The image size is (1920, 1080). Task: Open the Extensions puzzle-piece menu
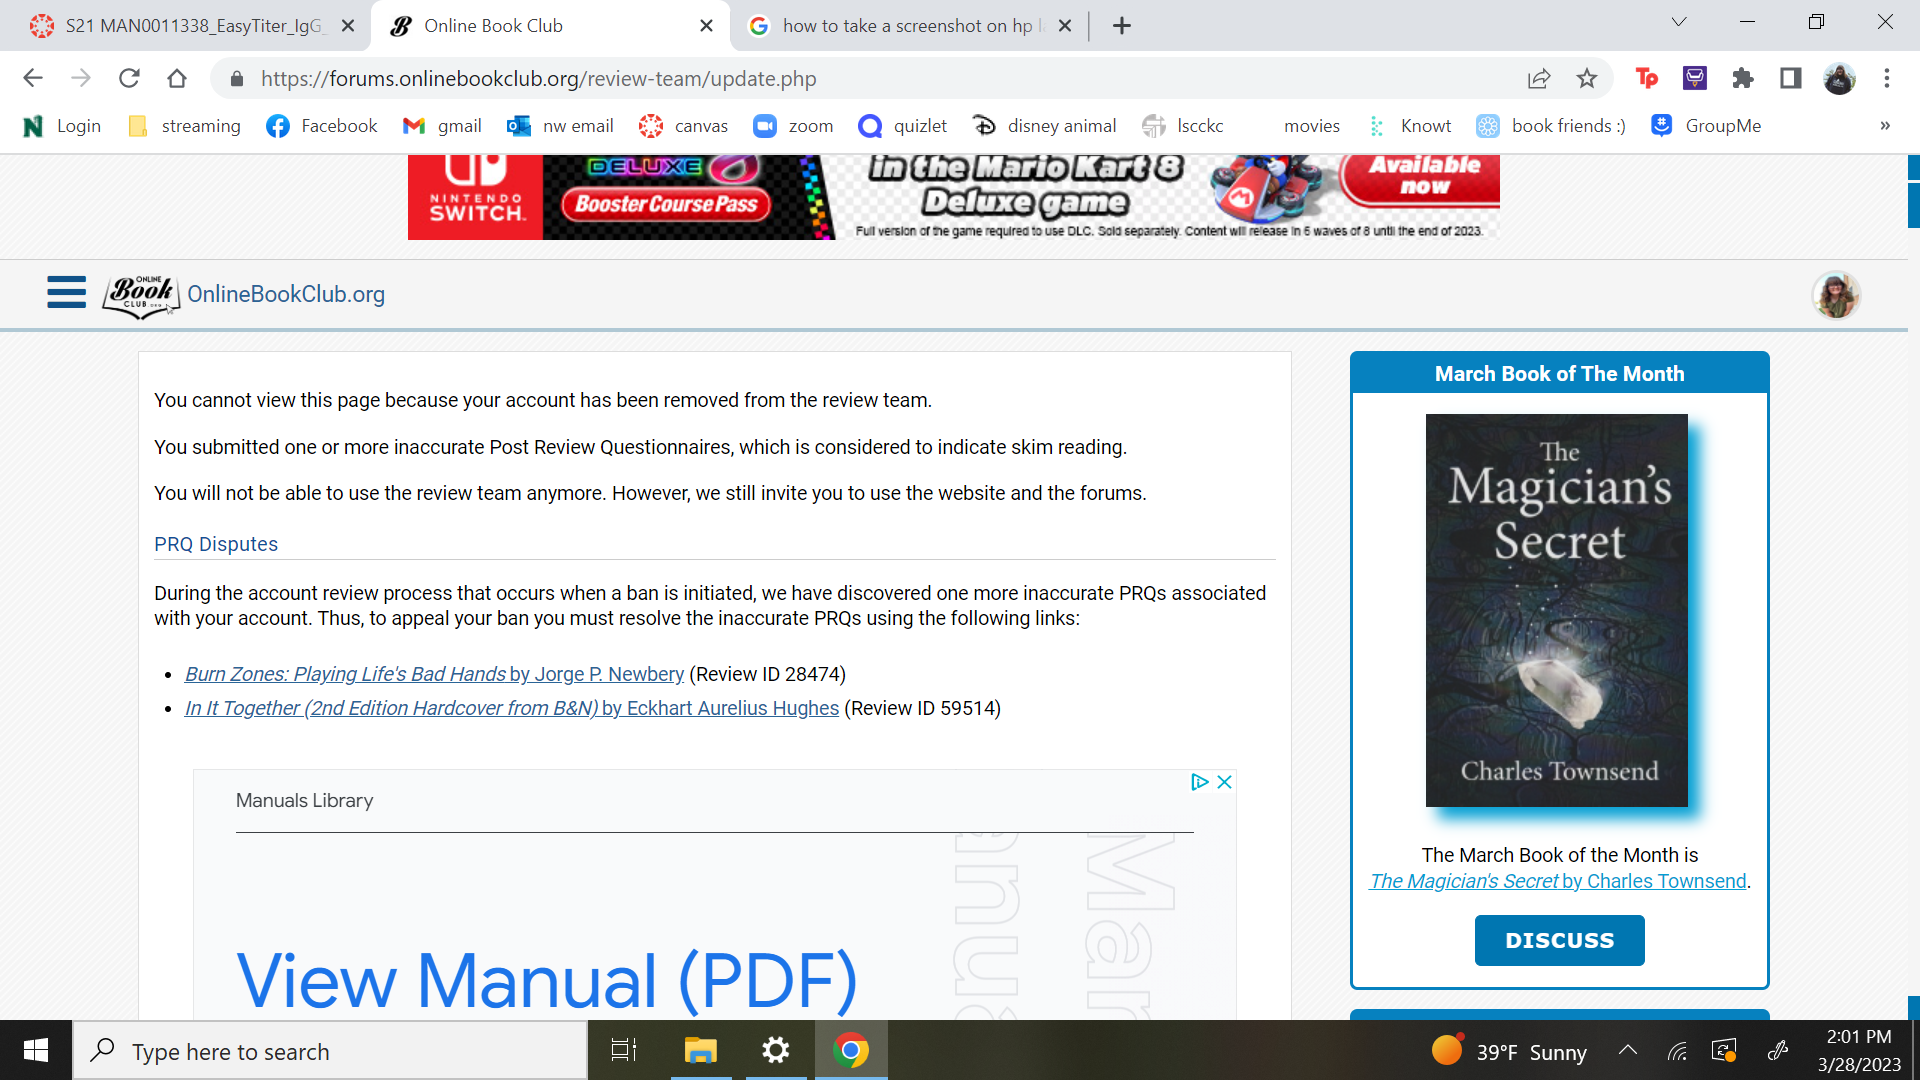tap(1743, 78)
